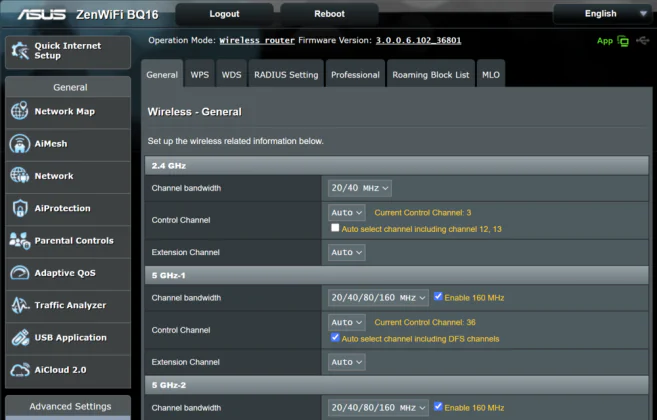Open Parental Controls menu item
657x420 pixels.
(68, 241)
